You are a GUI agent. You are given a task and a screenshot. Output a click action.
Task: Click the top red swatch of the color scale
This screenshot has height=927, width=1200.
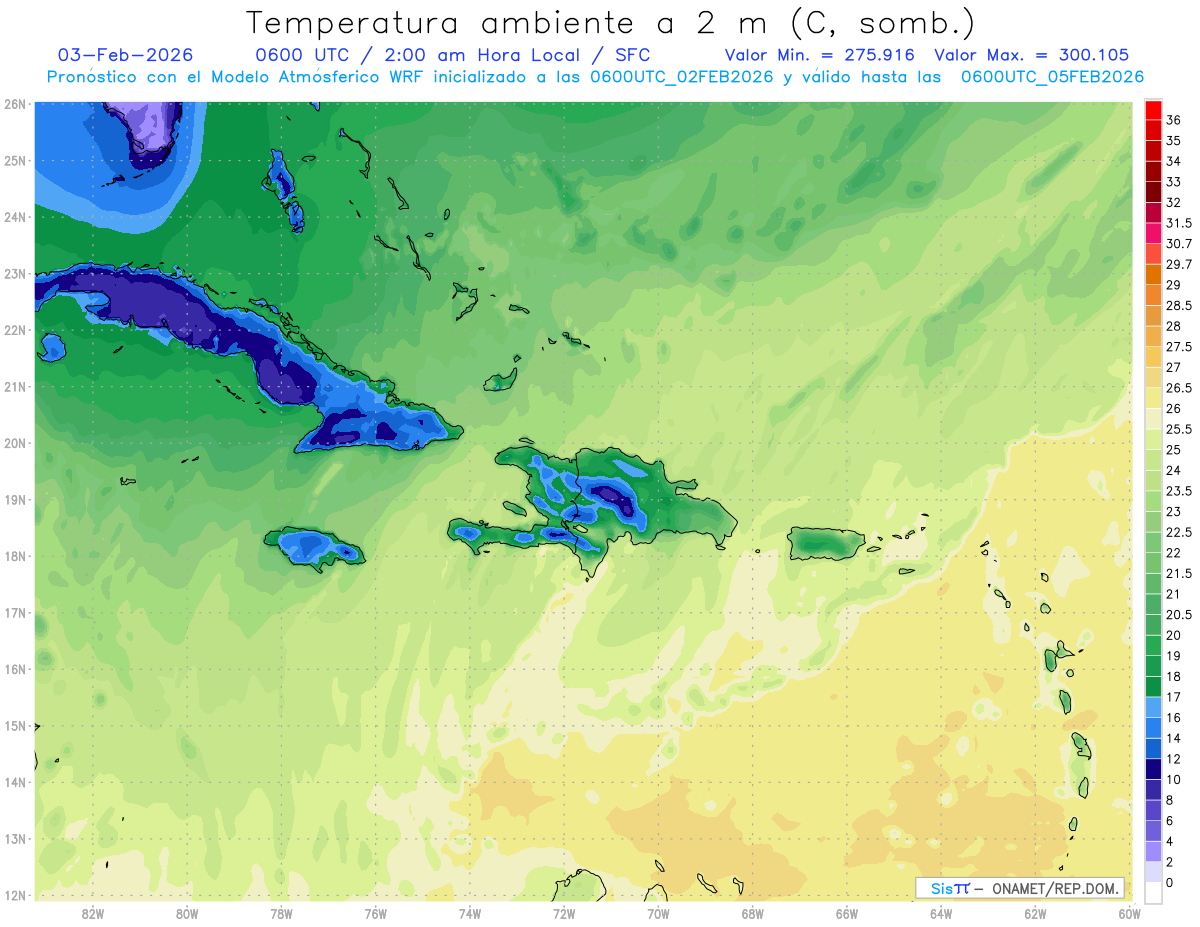click(1153, 109)
